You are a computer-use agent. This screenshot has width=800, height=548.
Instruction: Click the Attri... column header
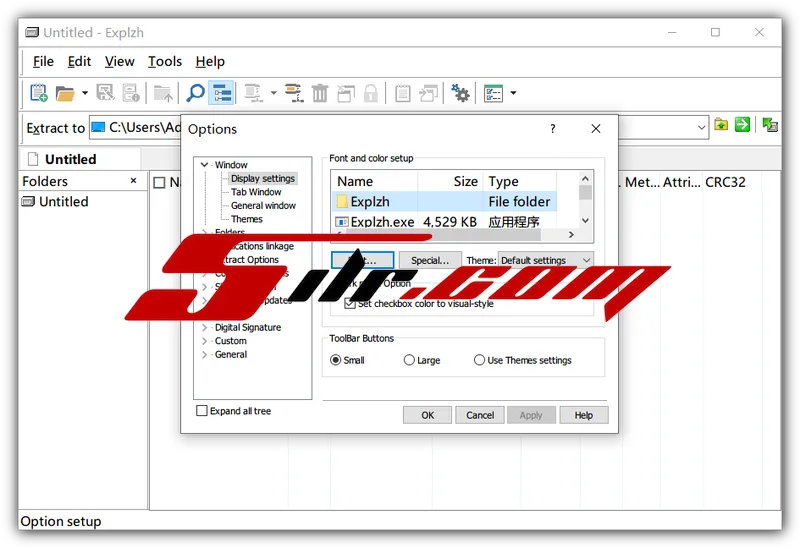681,182
